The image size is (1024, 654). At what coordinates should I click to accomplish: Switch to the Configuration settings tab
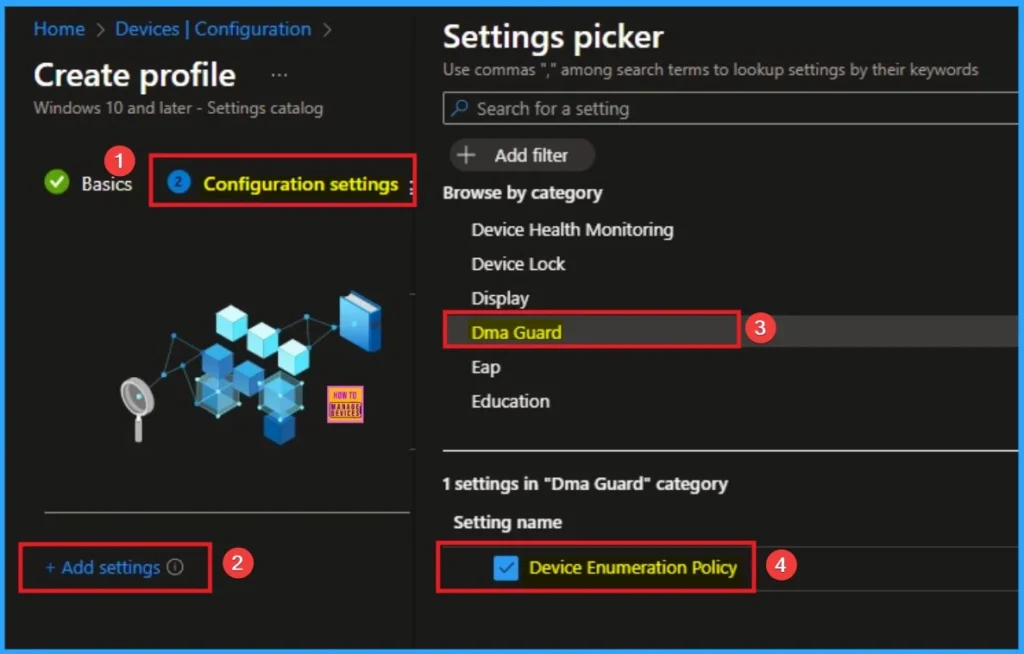tap(300, 183)
